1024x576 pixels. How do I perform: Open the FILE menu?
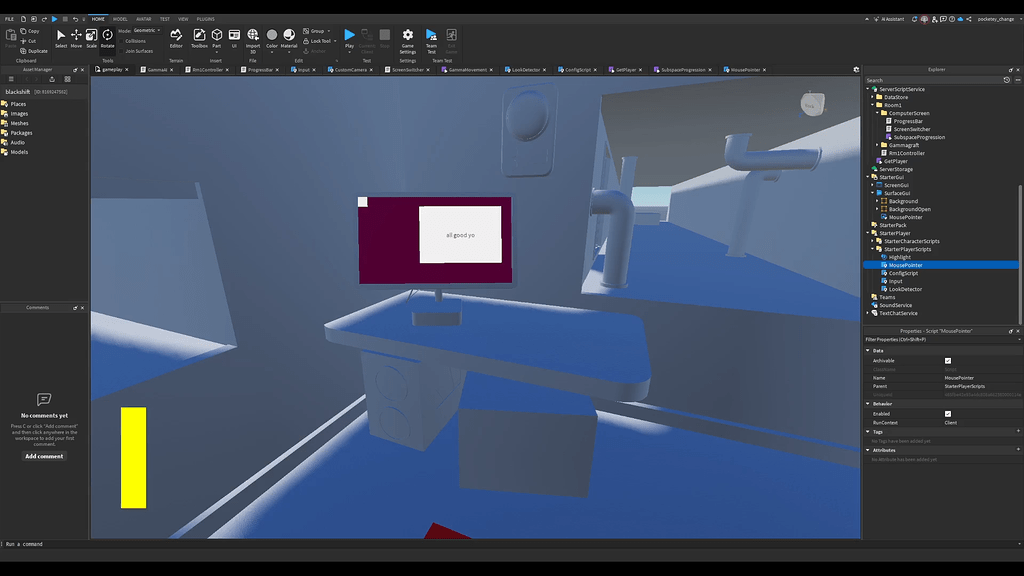(9, 19)
